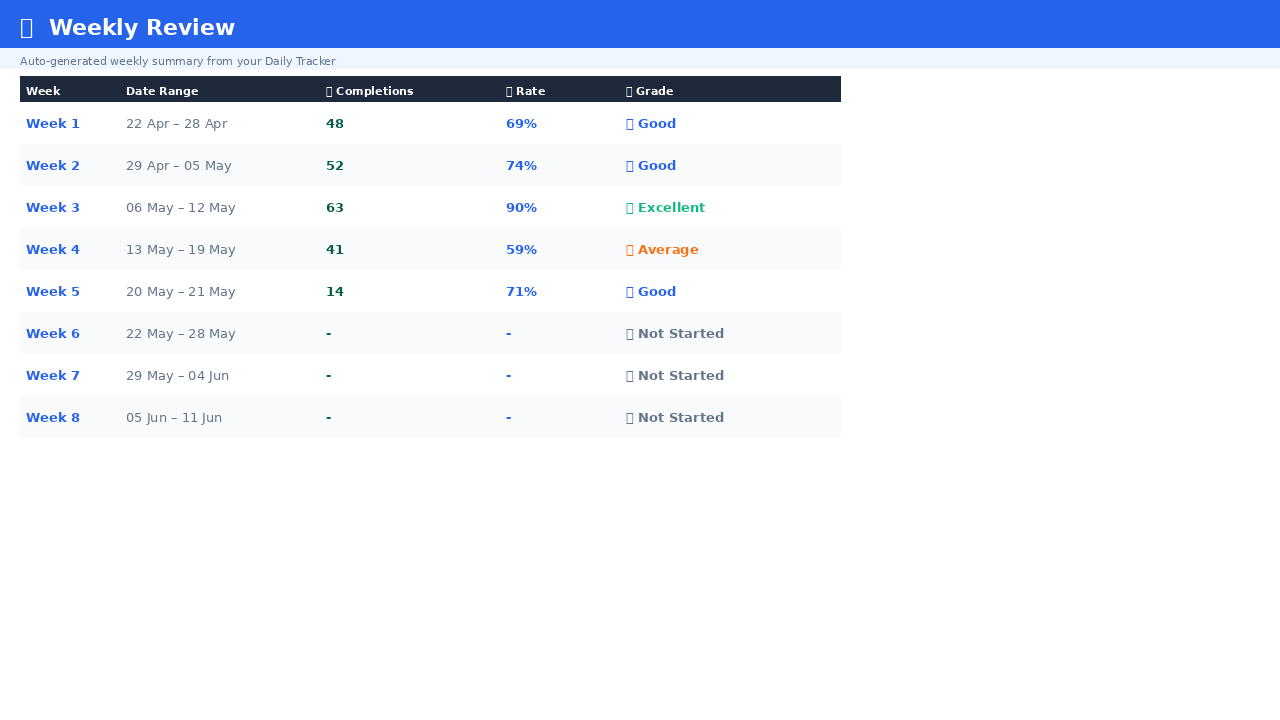Click Not Started grade for Week 7
This screenshot has height=720, width=1280.
coord(675,376)
